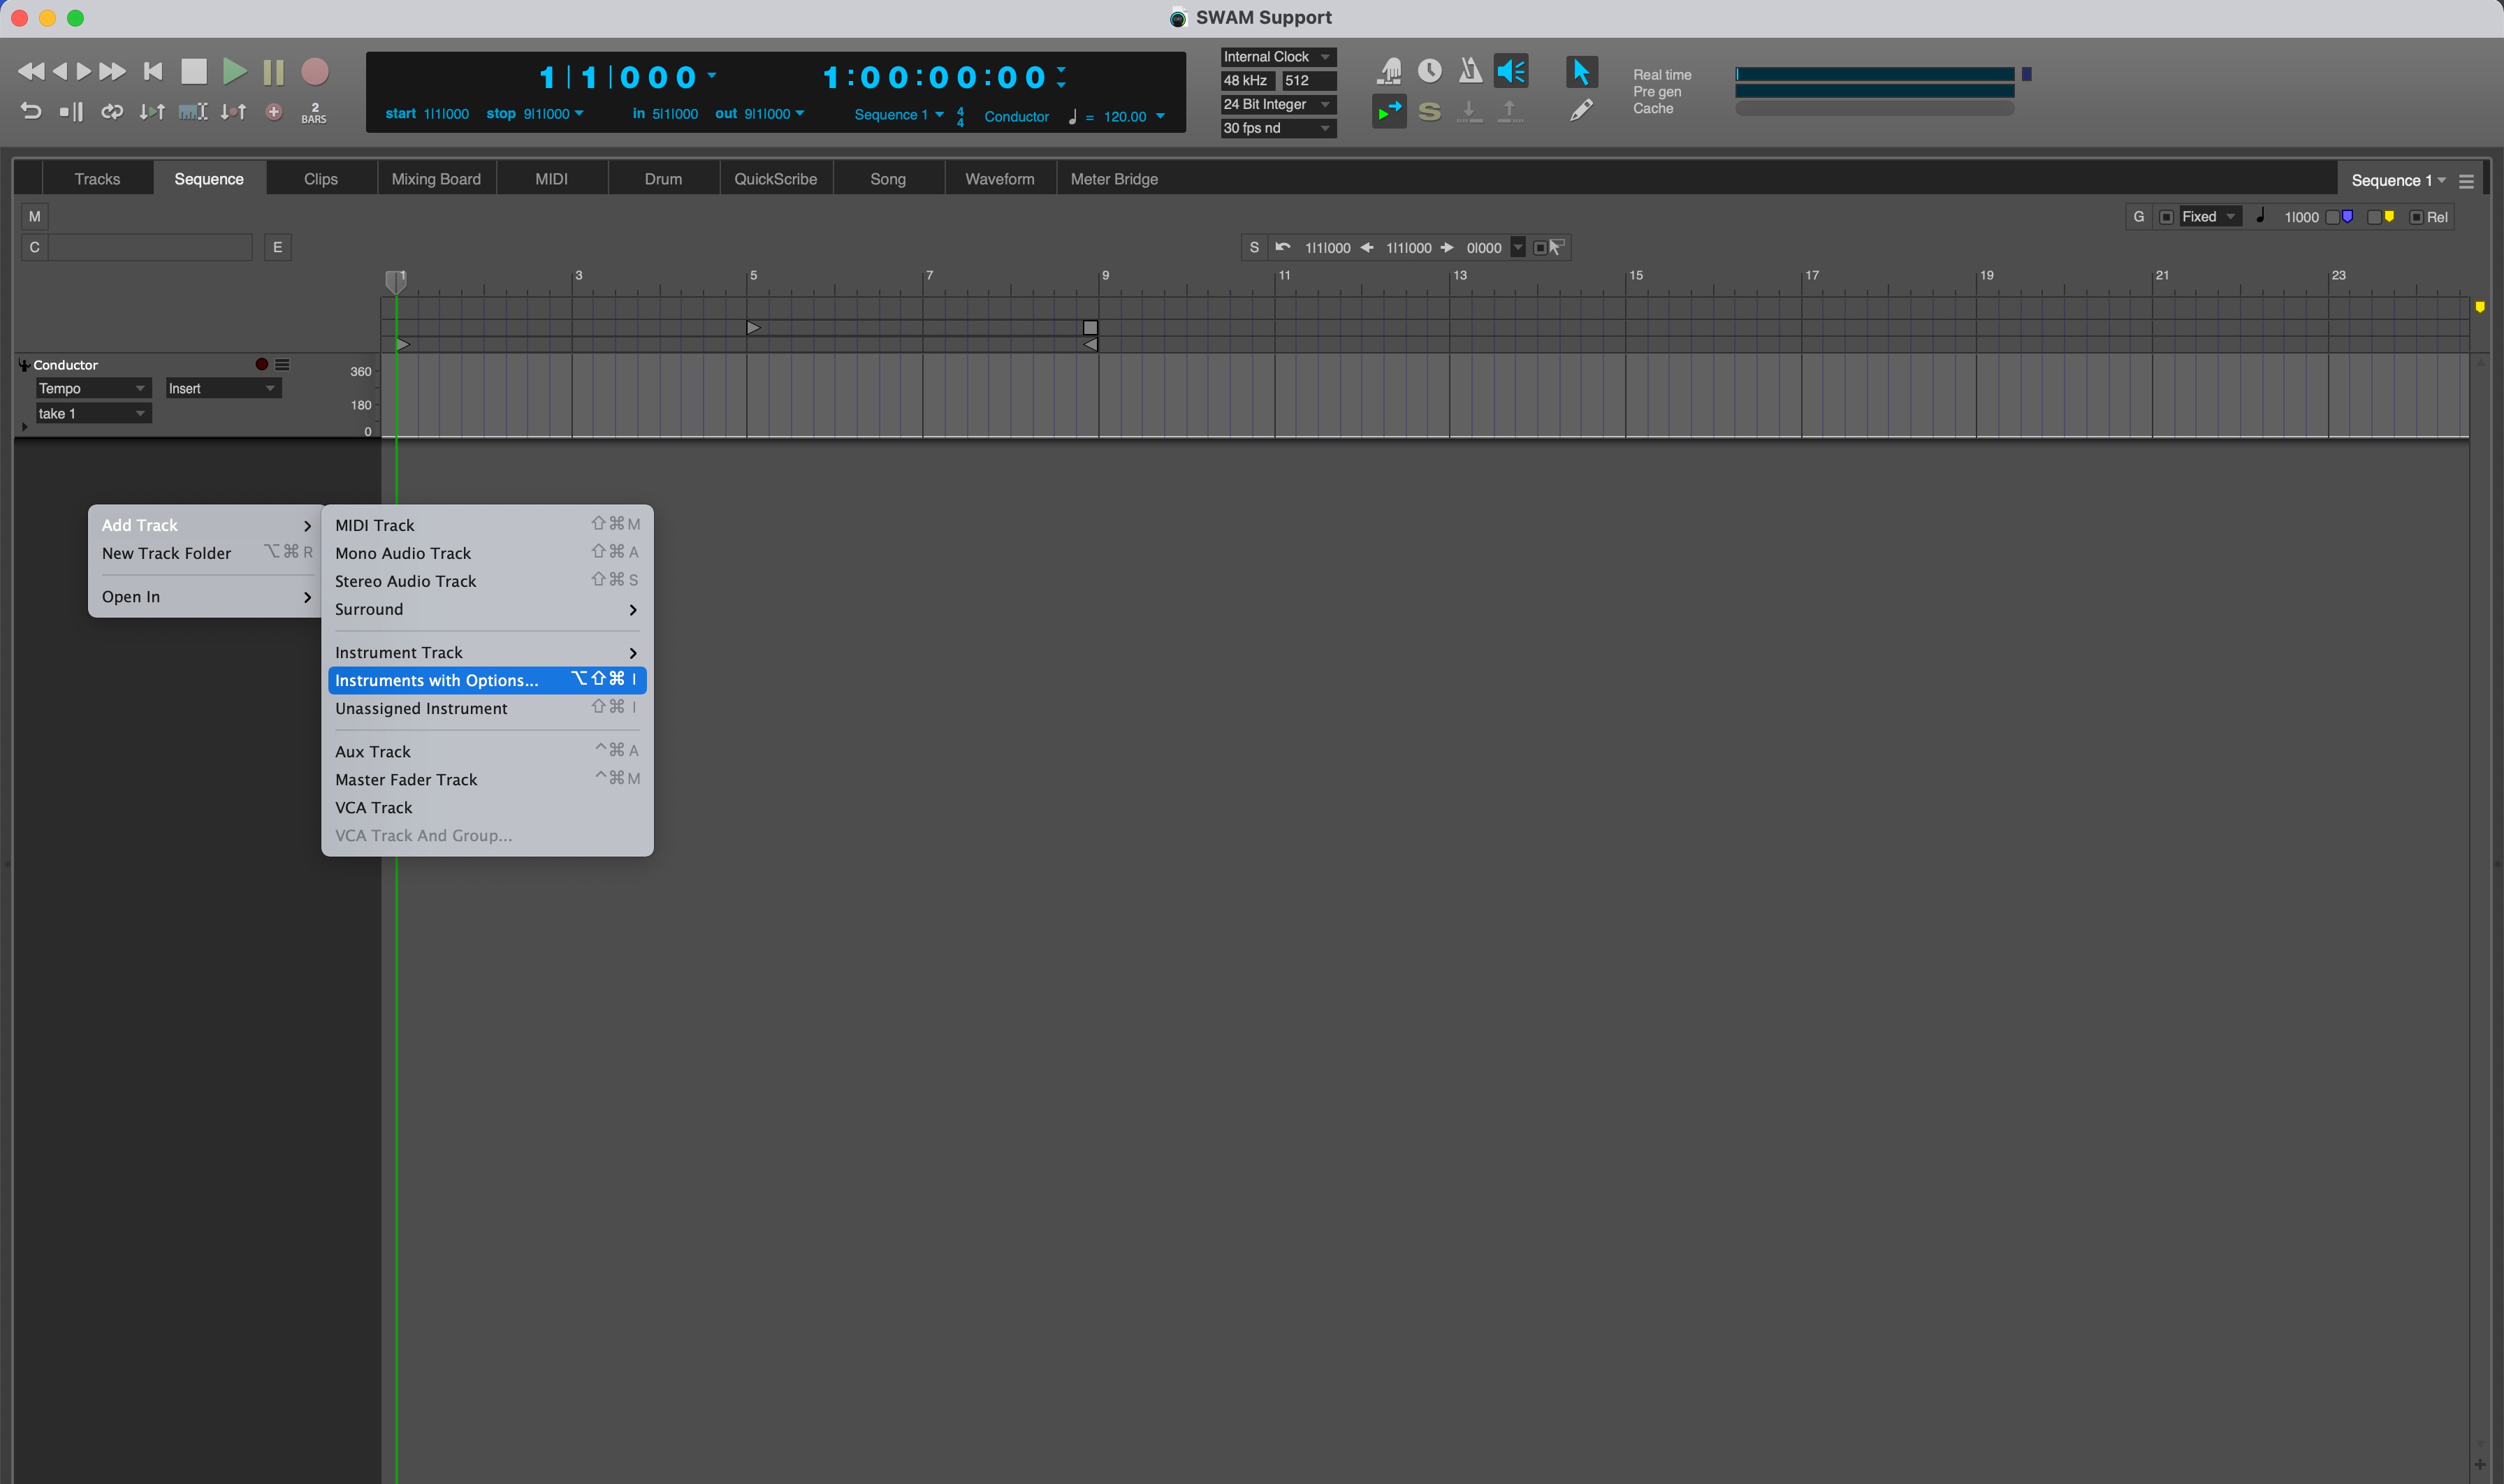Click the Solo mode S icon
Screen dimensions: 2504x1484
coord(1430,111)
